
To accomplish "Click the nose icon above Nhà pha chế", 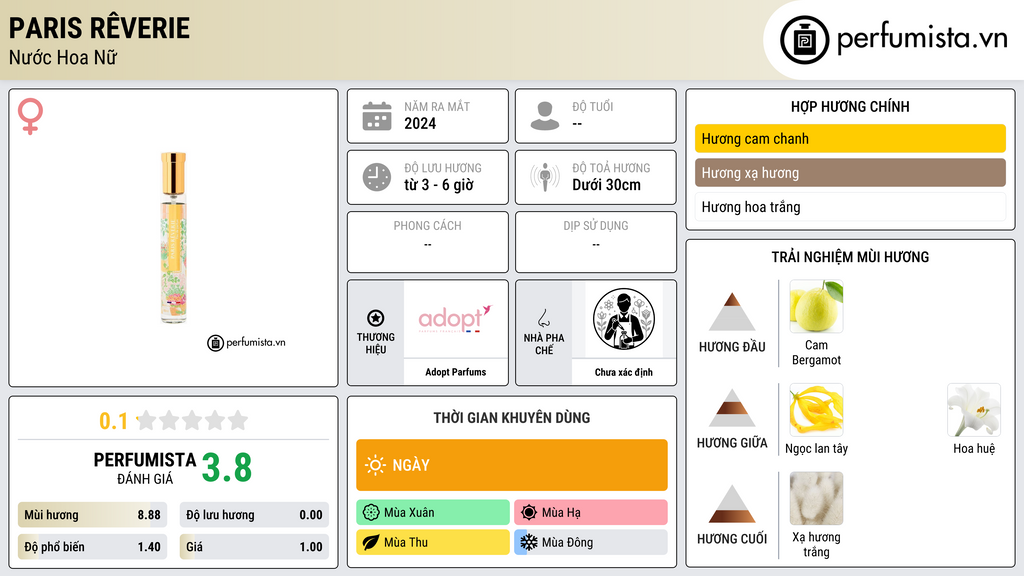I will 543,319.
